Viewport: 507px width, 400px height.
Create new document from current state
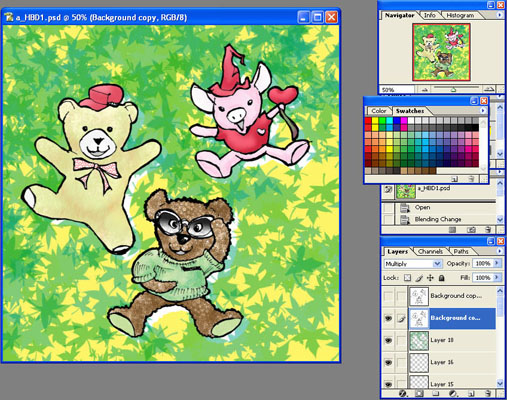pos(452,230)
